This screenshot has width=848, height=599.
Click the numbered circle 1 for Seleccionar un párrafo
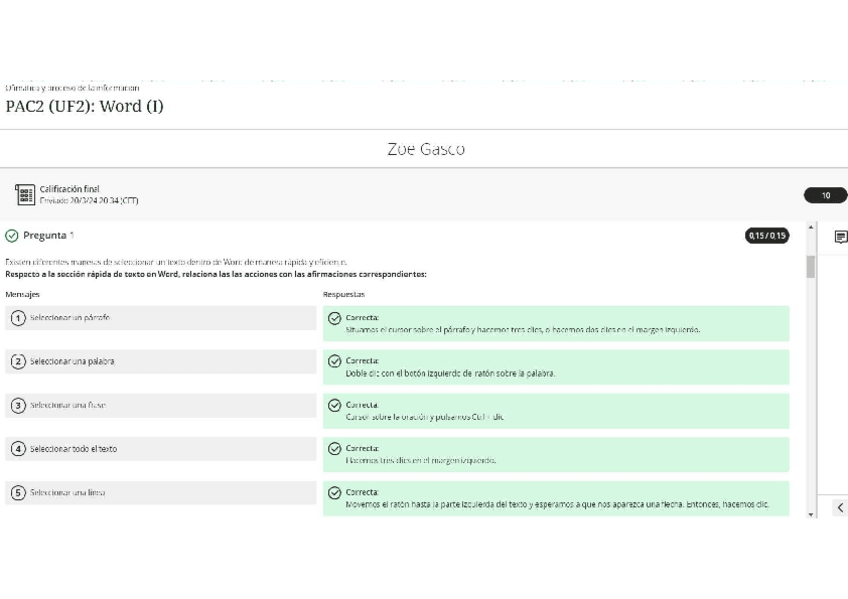click(18, 318)
